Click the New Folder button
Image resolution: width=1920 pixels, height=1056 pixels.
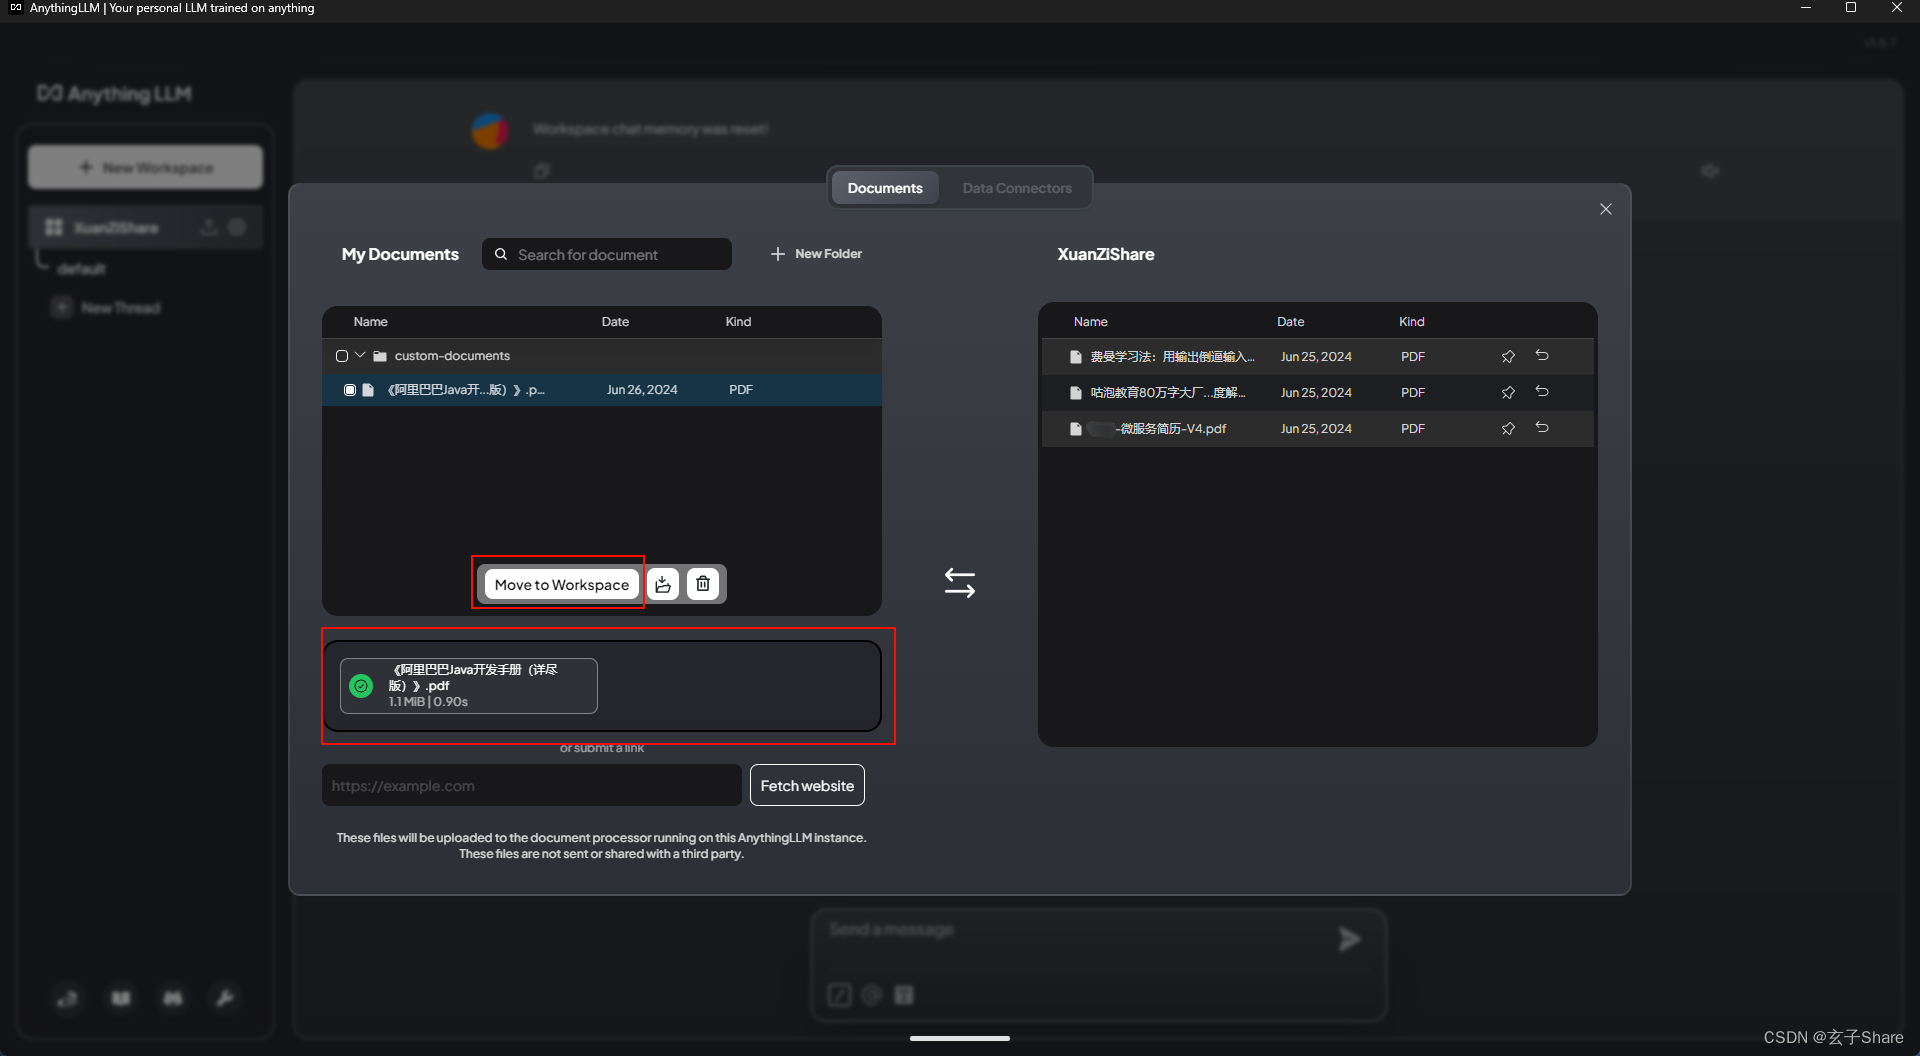coord(816,254)
